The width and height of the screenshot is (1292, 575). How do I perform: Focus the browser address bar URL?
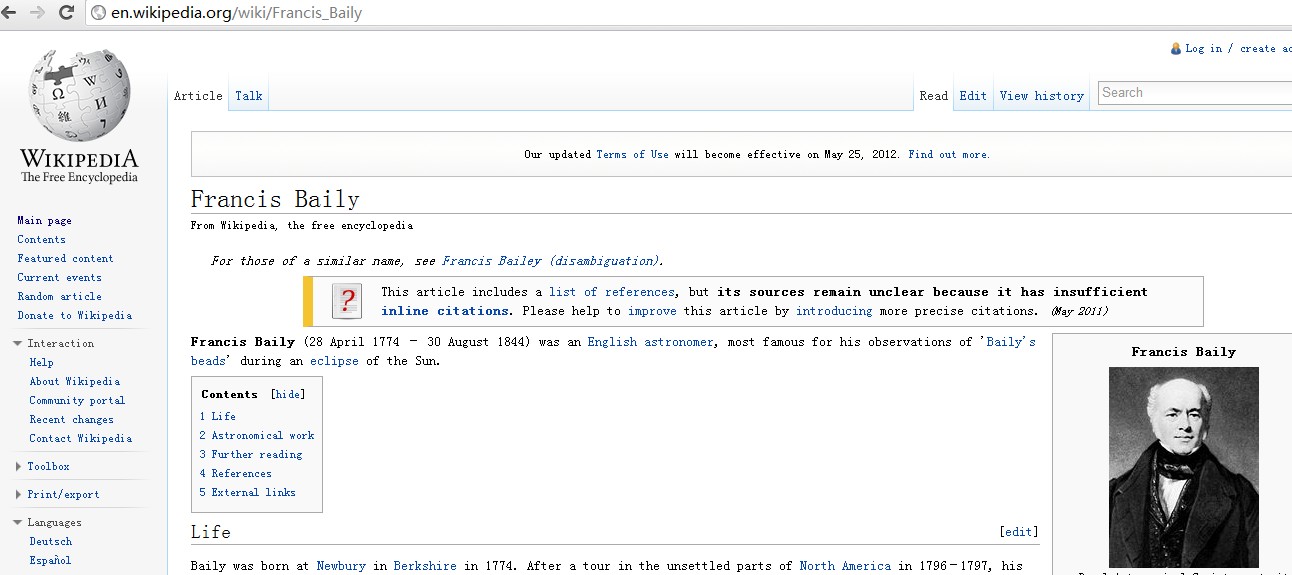tap(236, 13)
